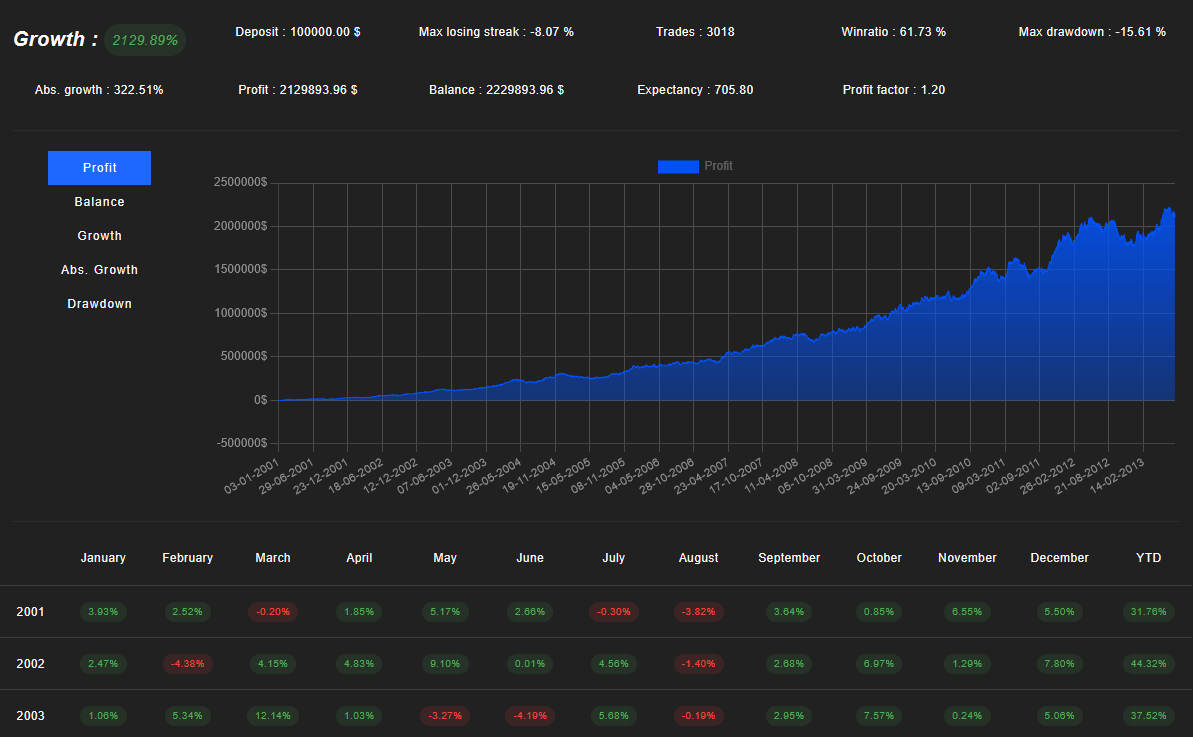Click the 2002 May 9.10% badge
The image size is (1193, 737).
[x=445, y=664]
